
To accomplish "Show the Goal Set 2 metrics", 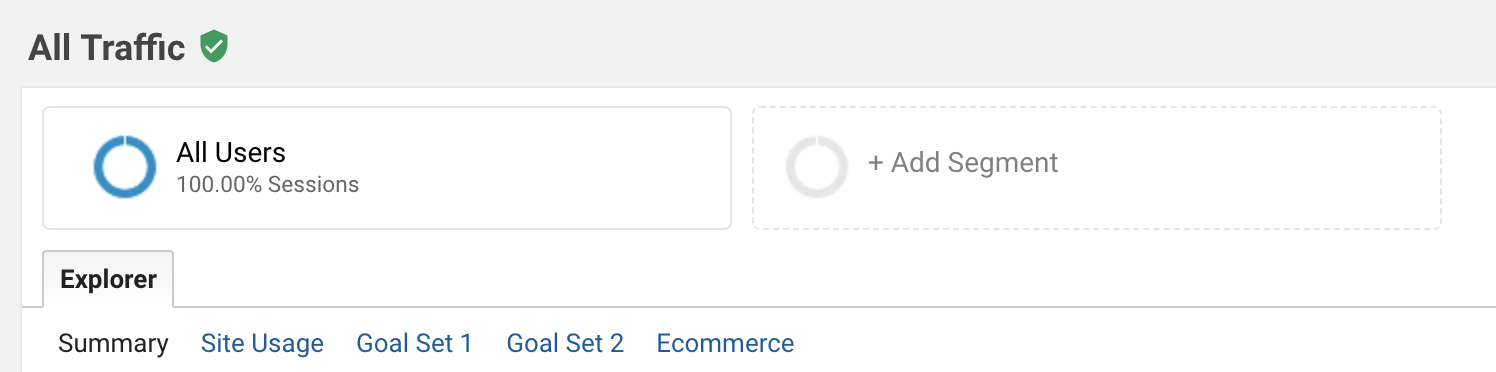I will tap(565, 344).
